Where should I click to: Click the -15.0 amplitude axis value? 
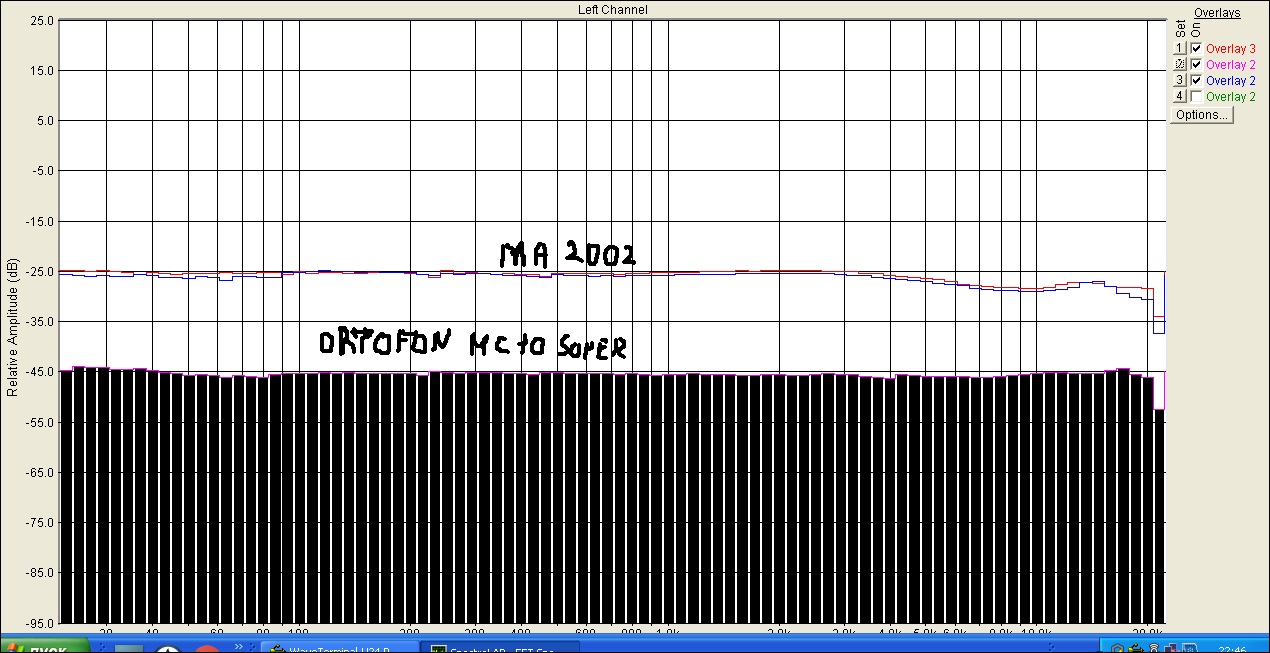tap(40, 221)
